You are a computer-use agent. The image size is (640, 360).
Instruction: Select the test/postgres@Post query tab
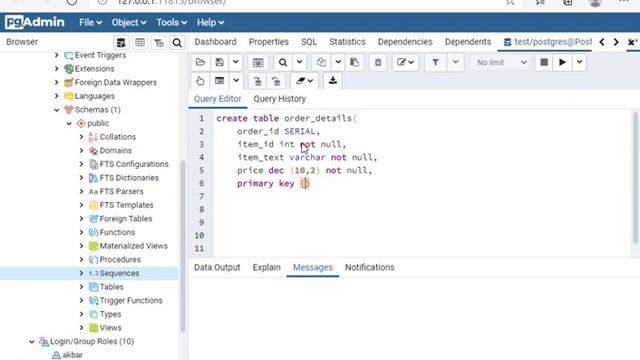(547, 42)
